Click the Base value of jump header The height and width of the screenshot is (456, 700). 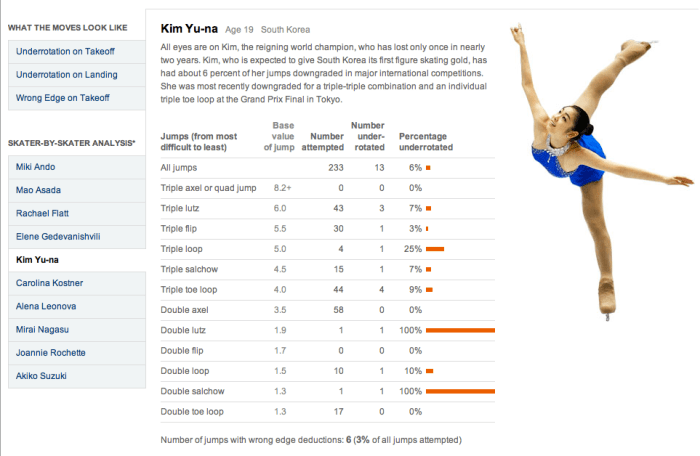(x=282, y=135)
